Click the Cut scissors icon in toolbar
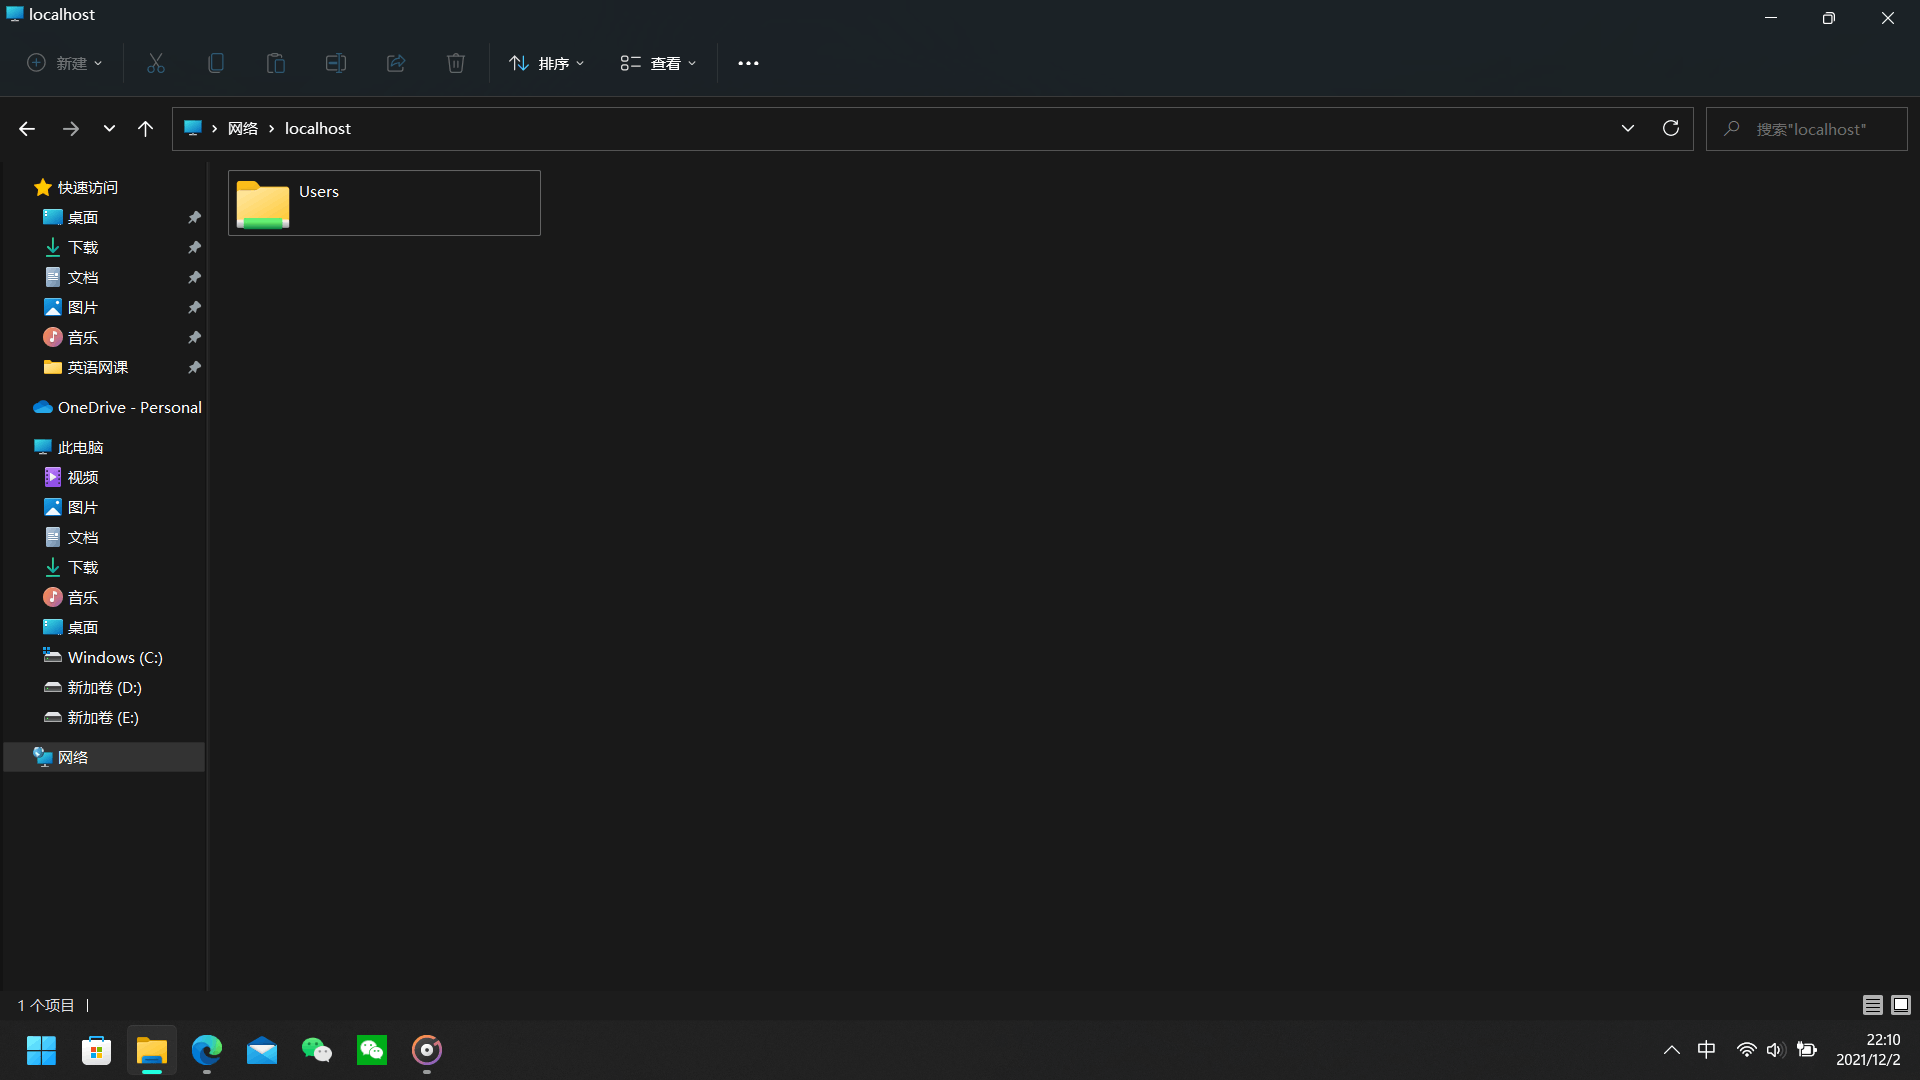 (156, 63)
